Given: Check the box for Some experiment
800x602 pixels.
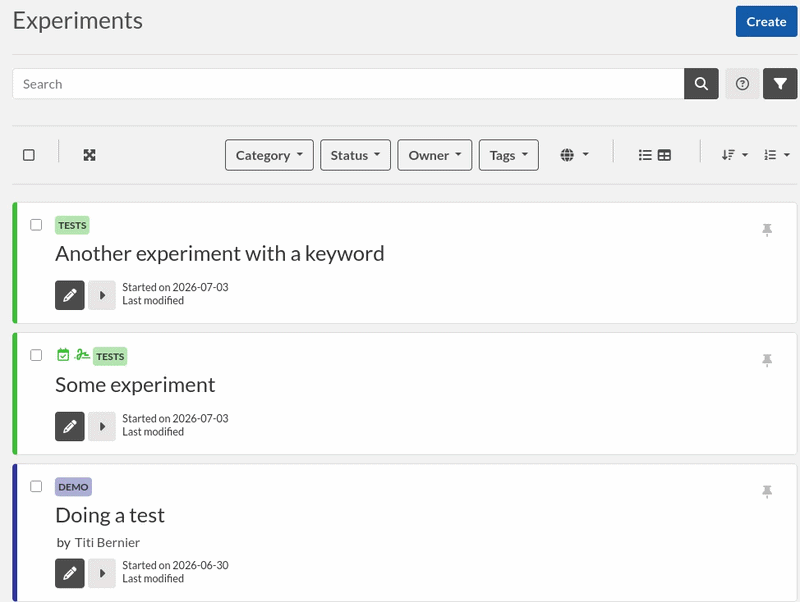Looking at the screenshot, I should pos(36,355).
